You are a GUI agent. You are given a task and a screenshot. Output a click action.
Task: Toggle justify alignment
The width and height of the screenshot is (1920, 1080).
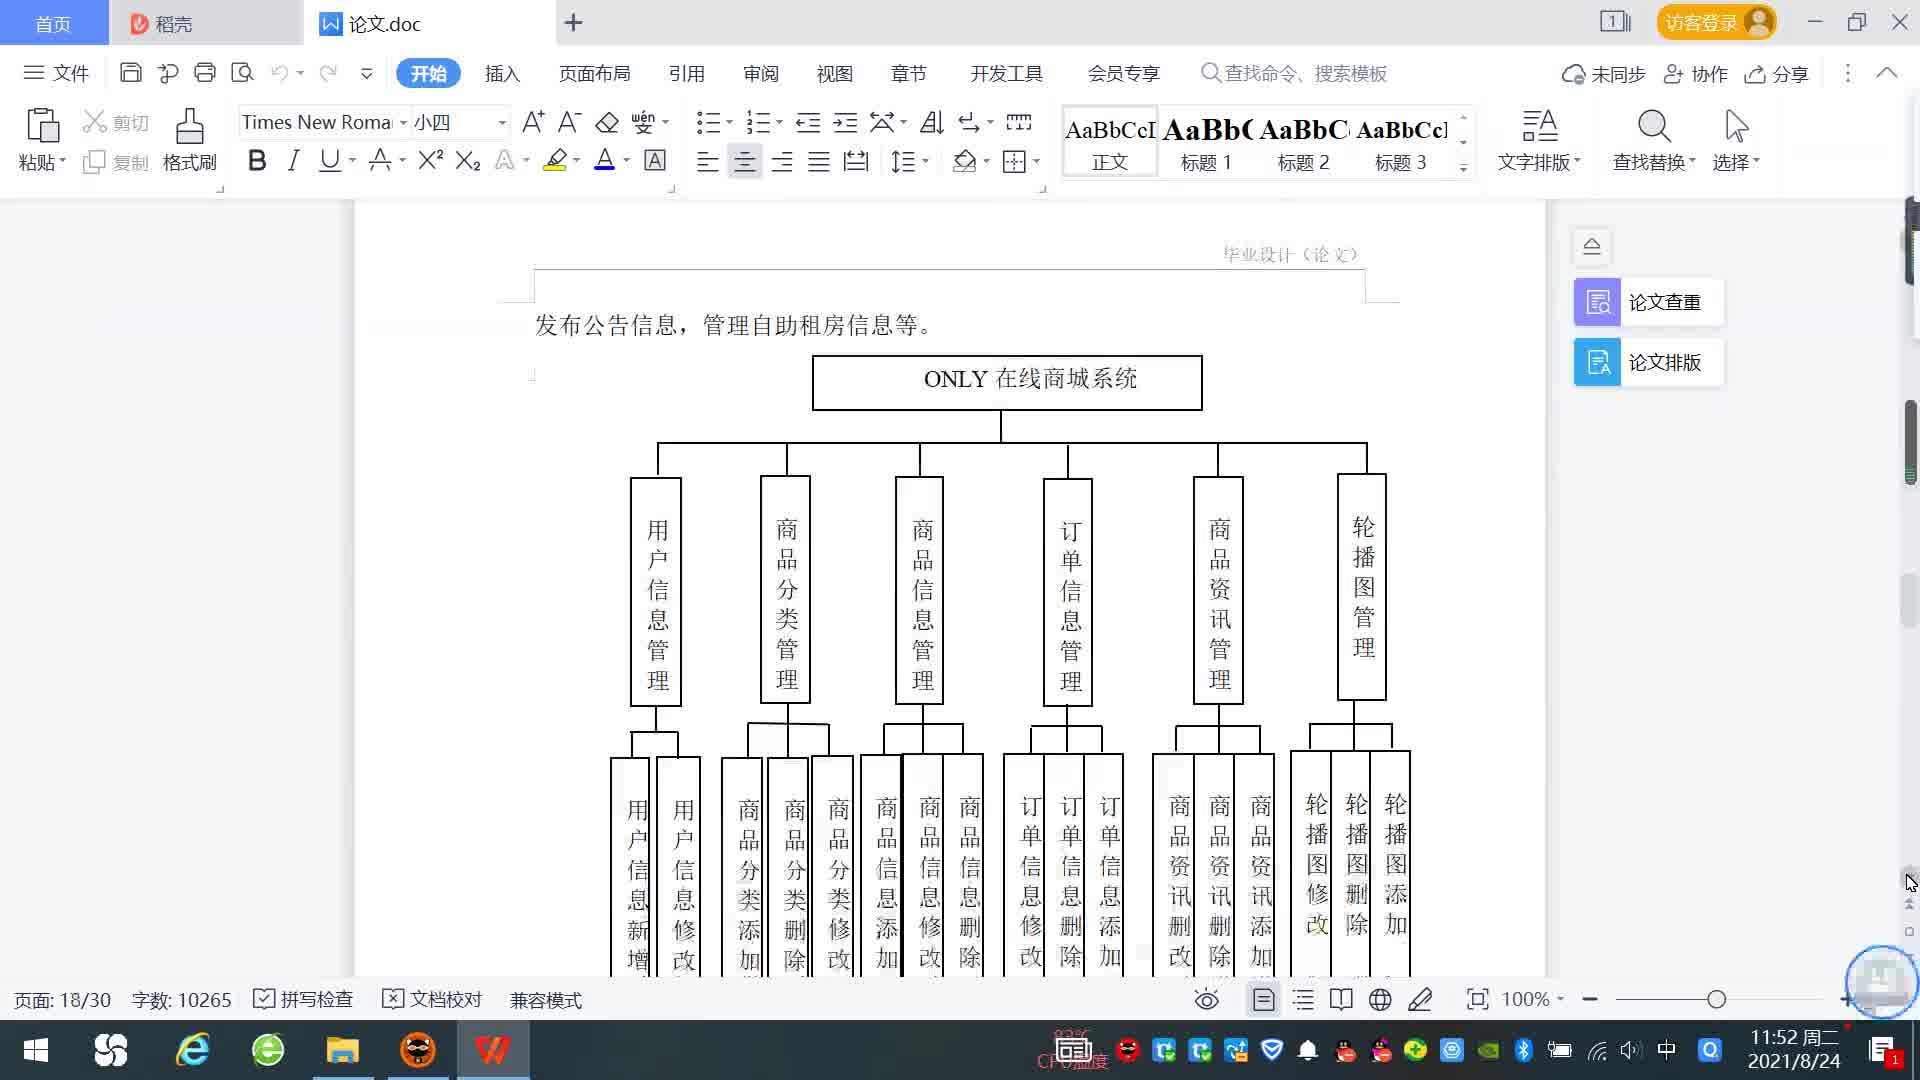(819, 161)
